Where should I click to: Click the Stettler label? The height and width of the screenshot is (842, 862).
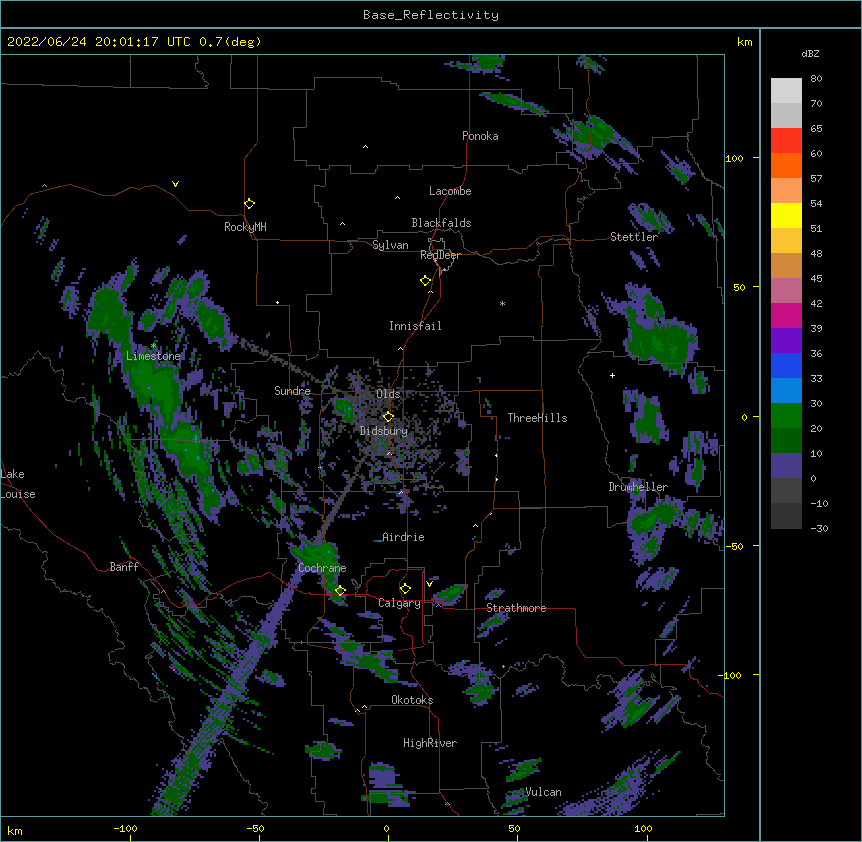pyautogui.click(x=634, y=237)
